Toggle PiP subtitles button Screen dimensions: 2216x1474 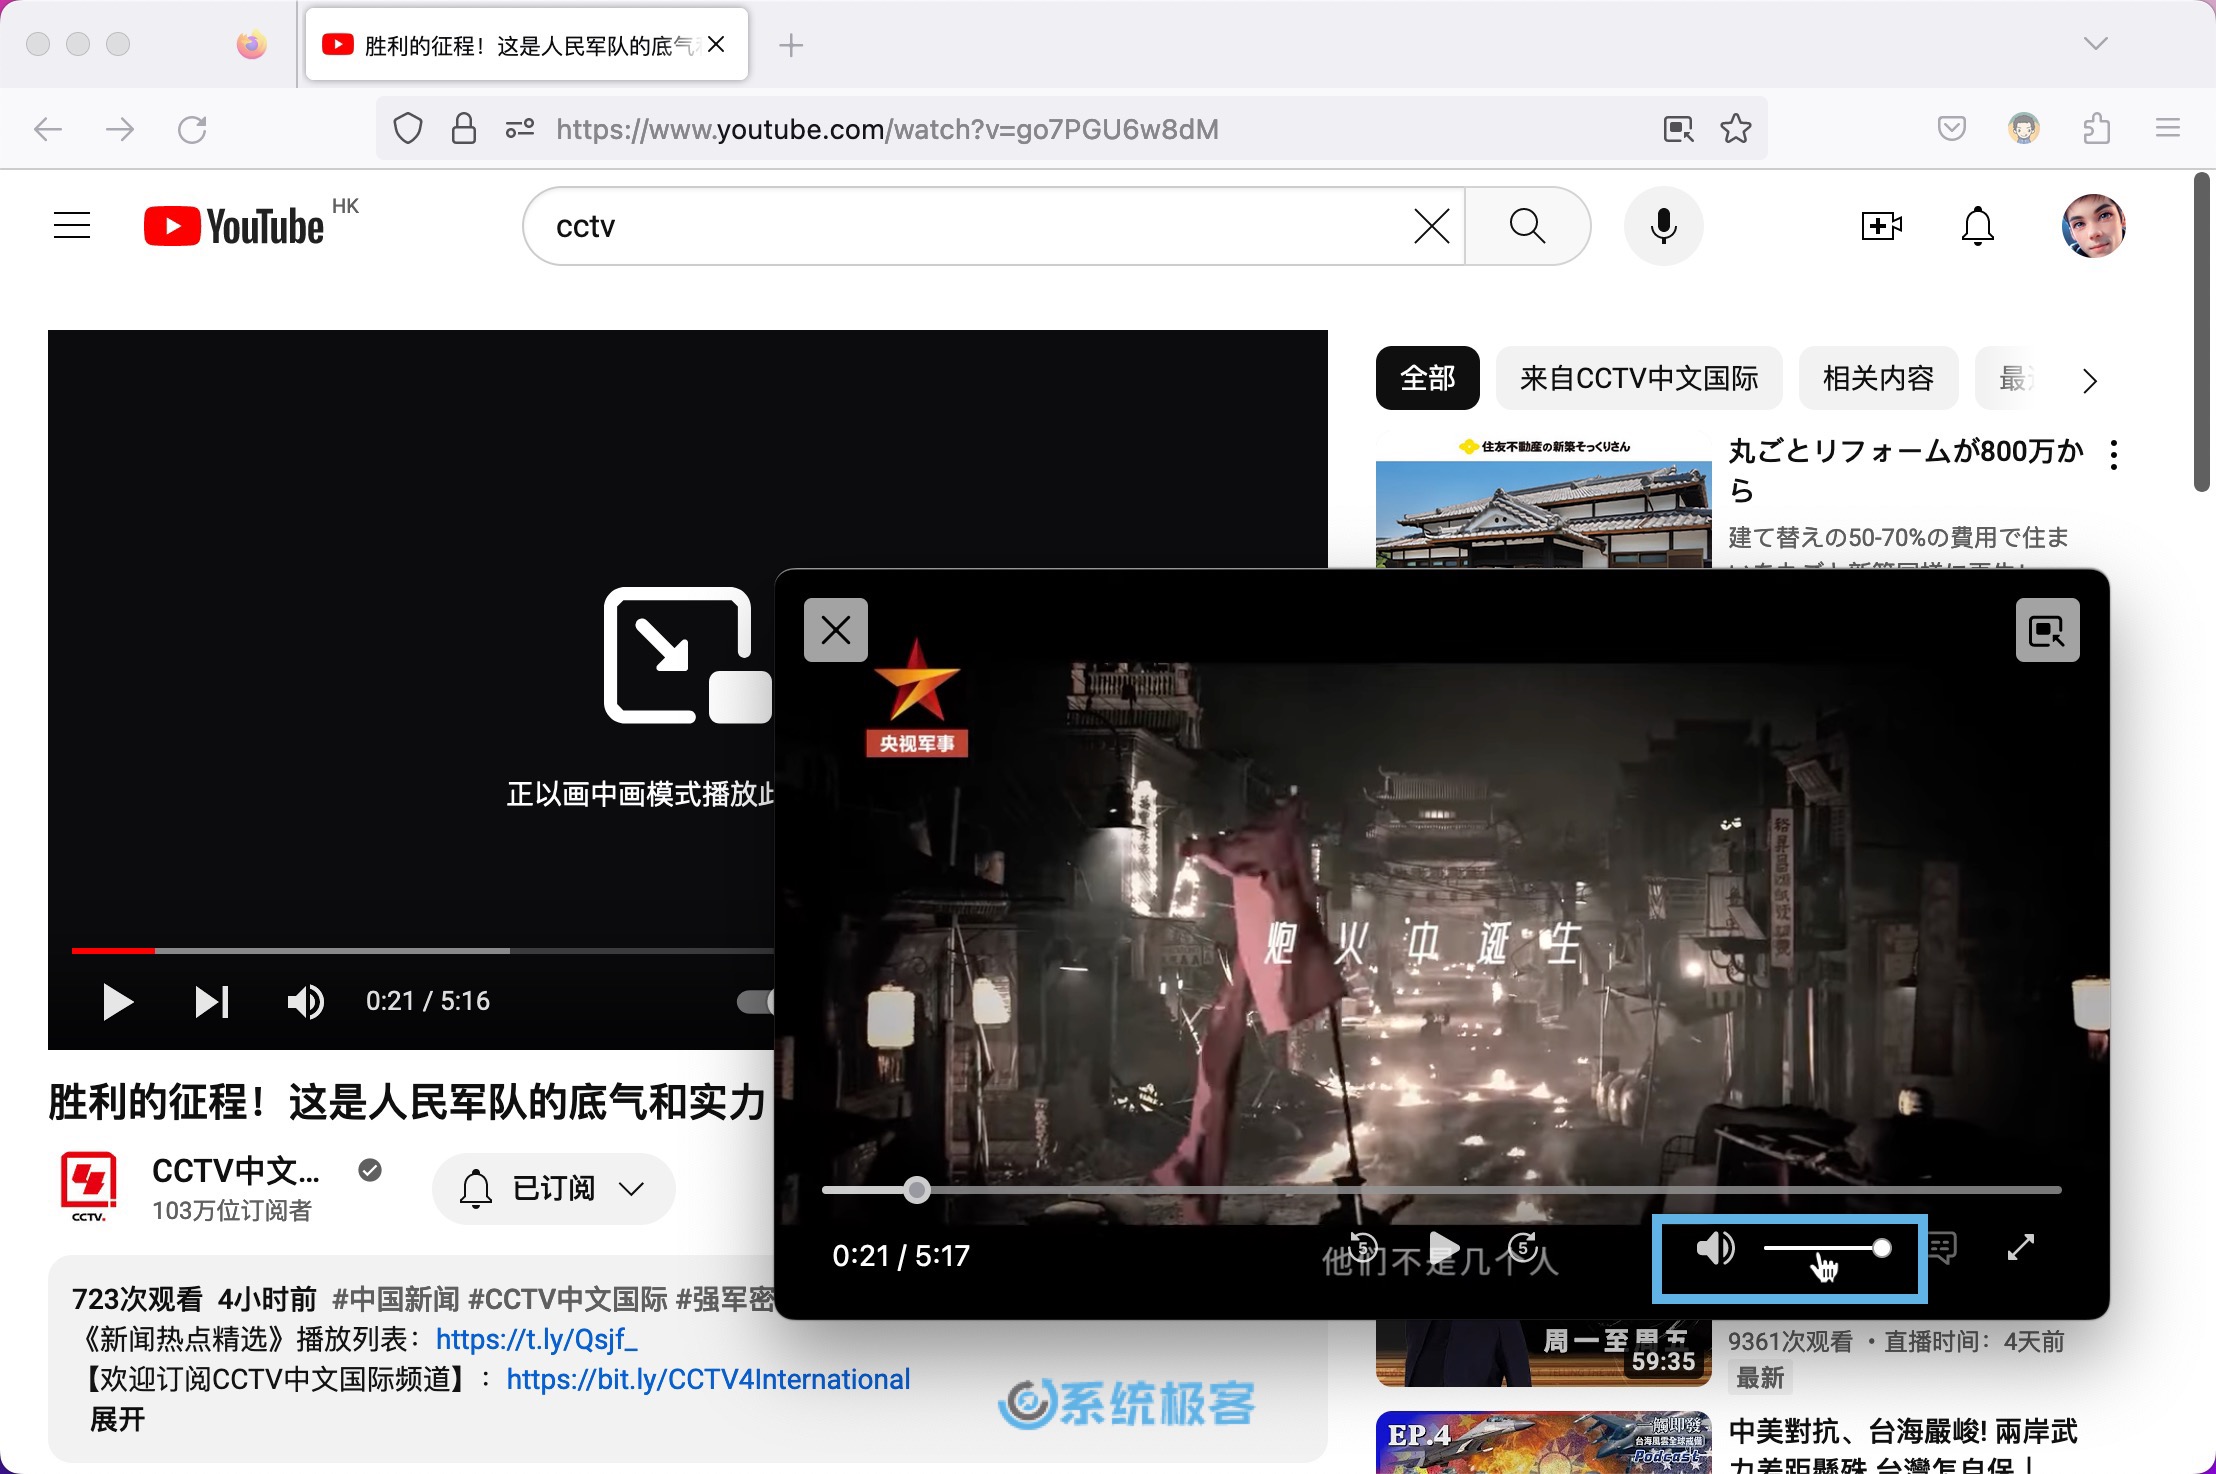[x=1941, y=1248]
